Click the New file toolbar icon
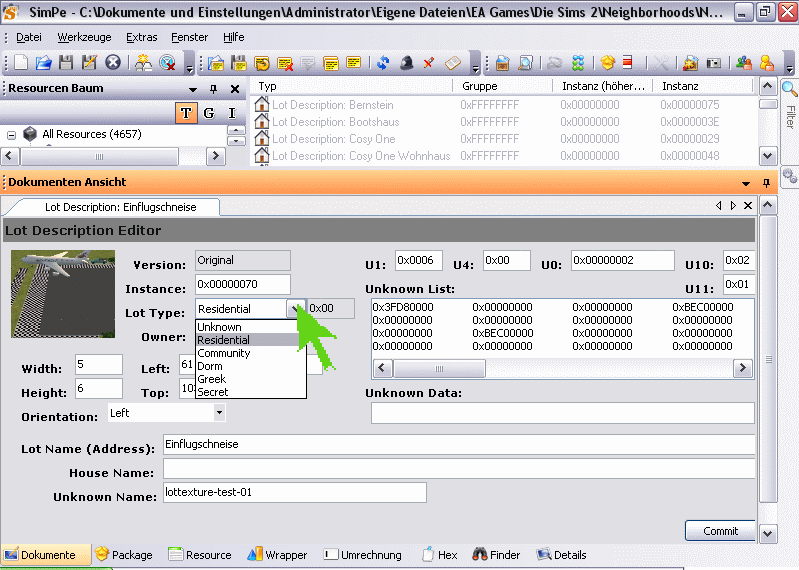This screenshot has height=570, width=799. point(20,63)
